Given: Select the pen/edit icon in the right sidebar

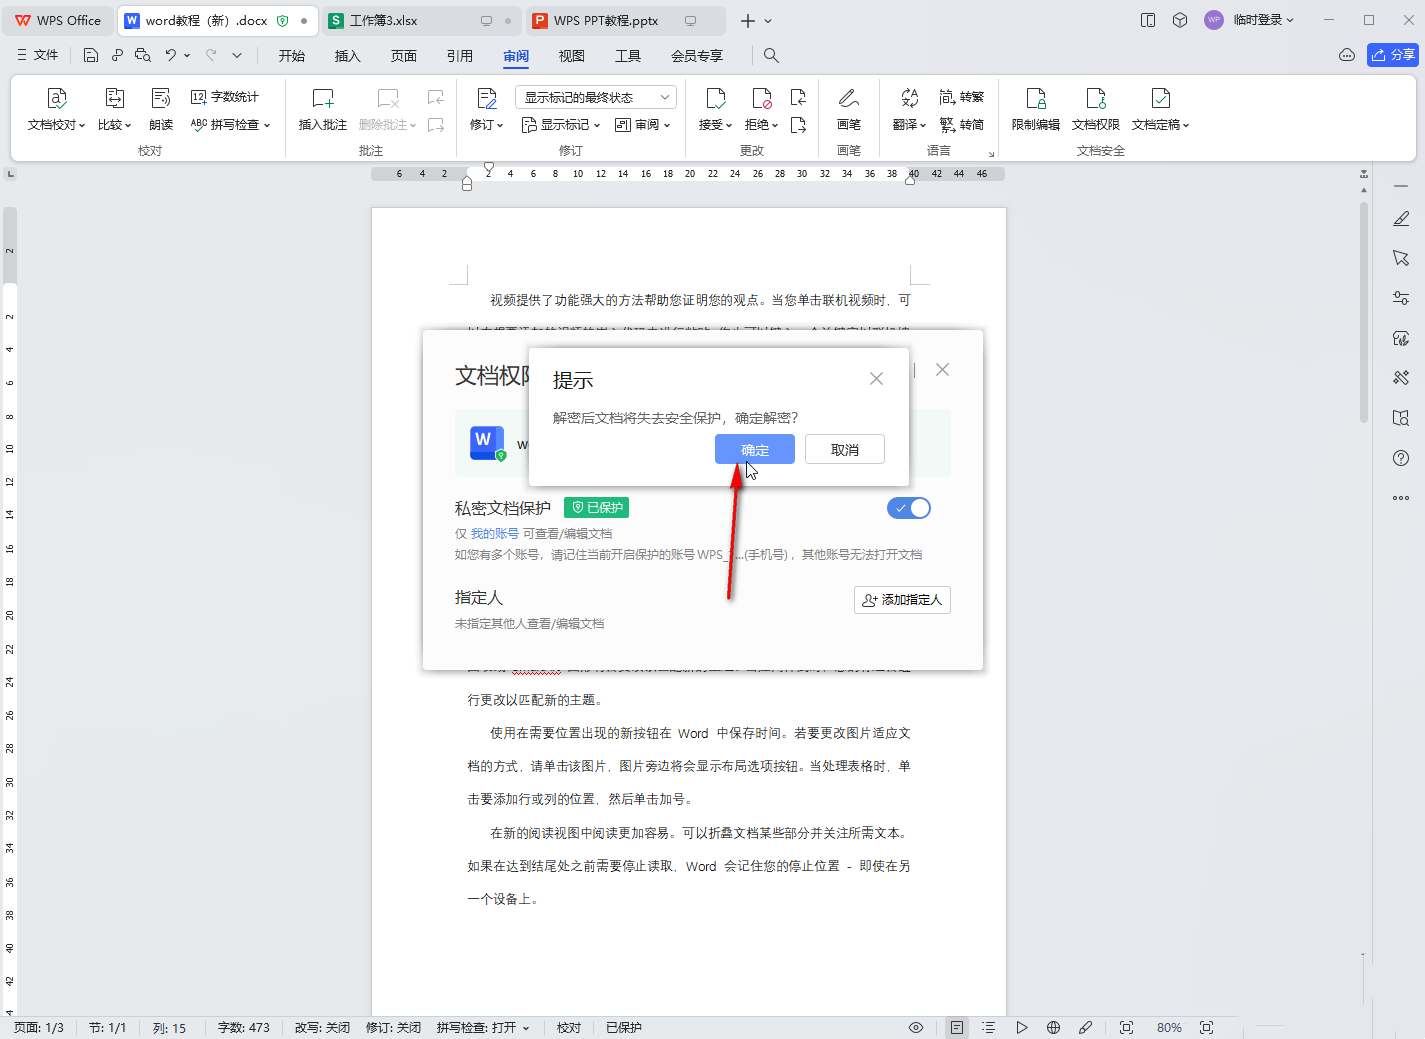Looking at the screenshot, I should pos(1401,218).
